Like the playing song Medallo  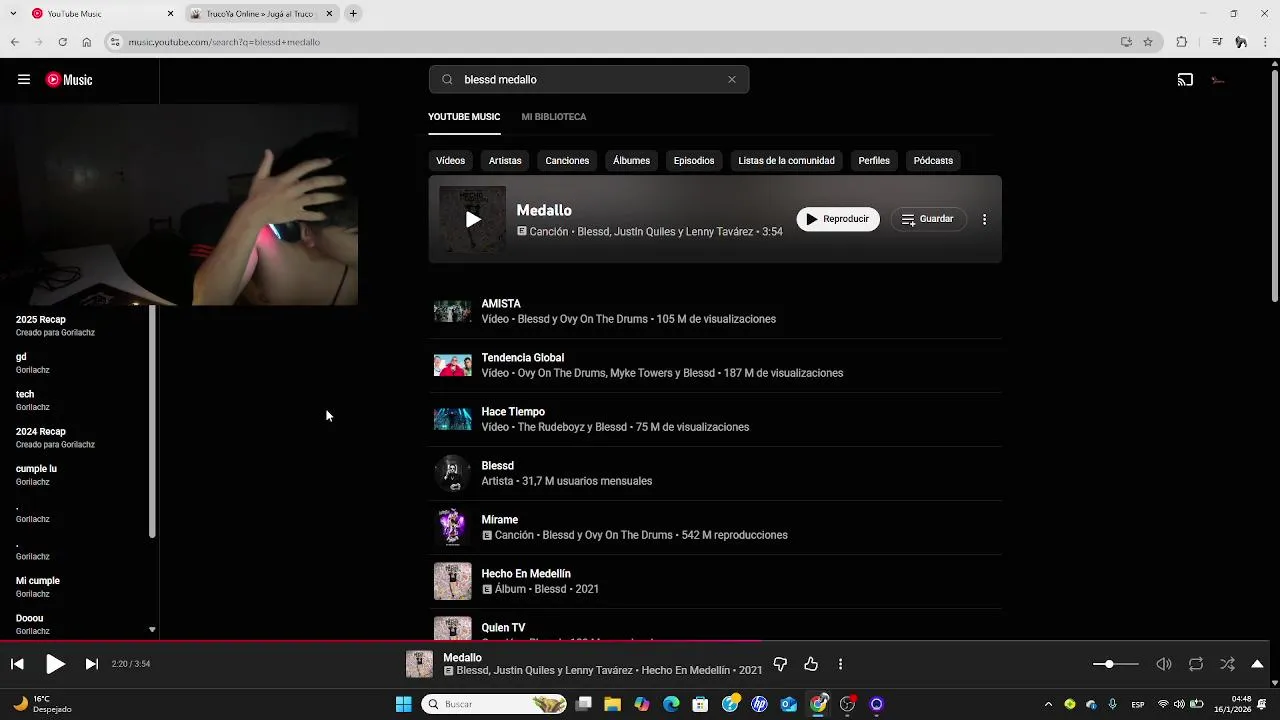click(811, 664)
